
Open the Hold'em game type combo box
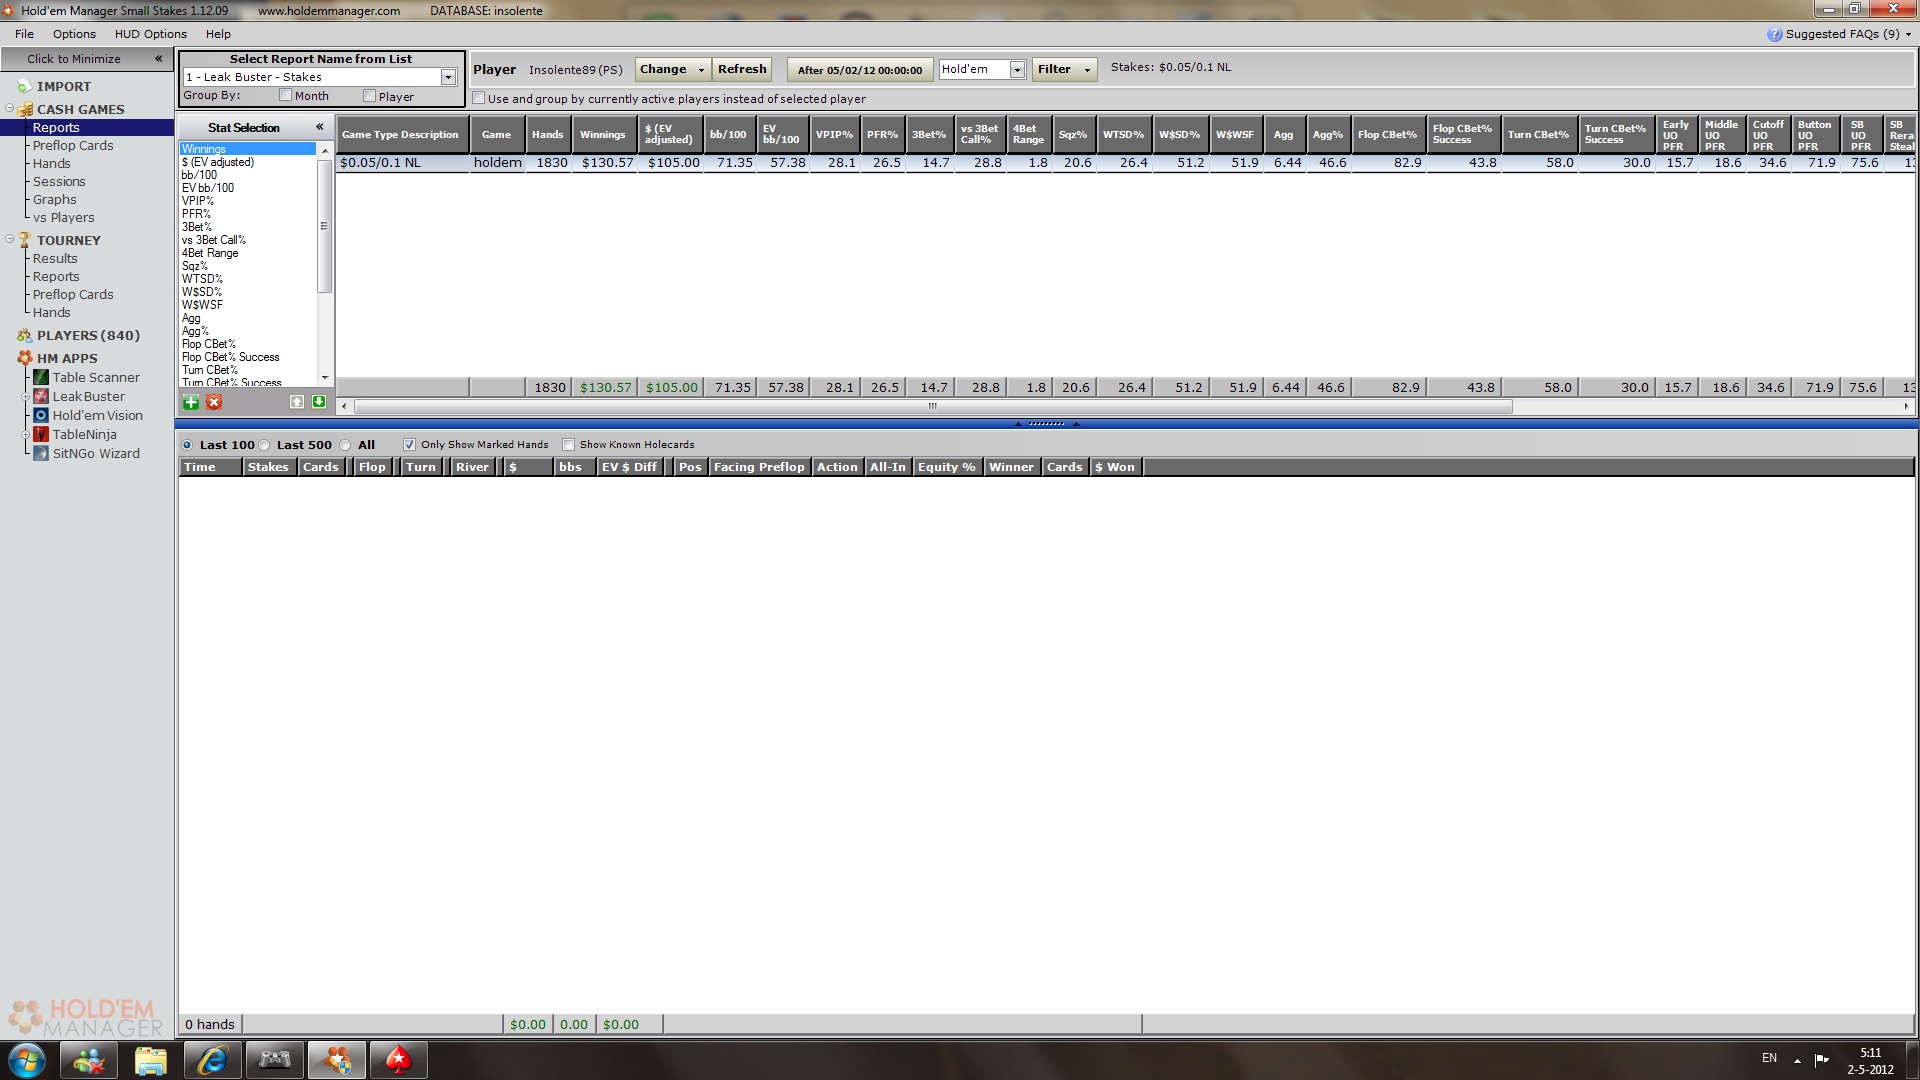tap(982, 69)
